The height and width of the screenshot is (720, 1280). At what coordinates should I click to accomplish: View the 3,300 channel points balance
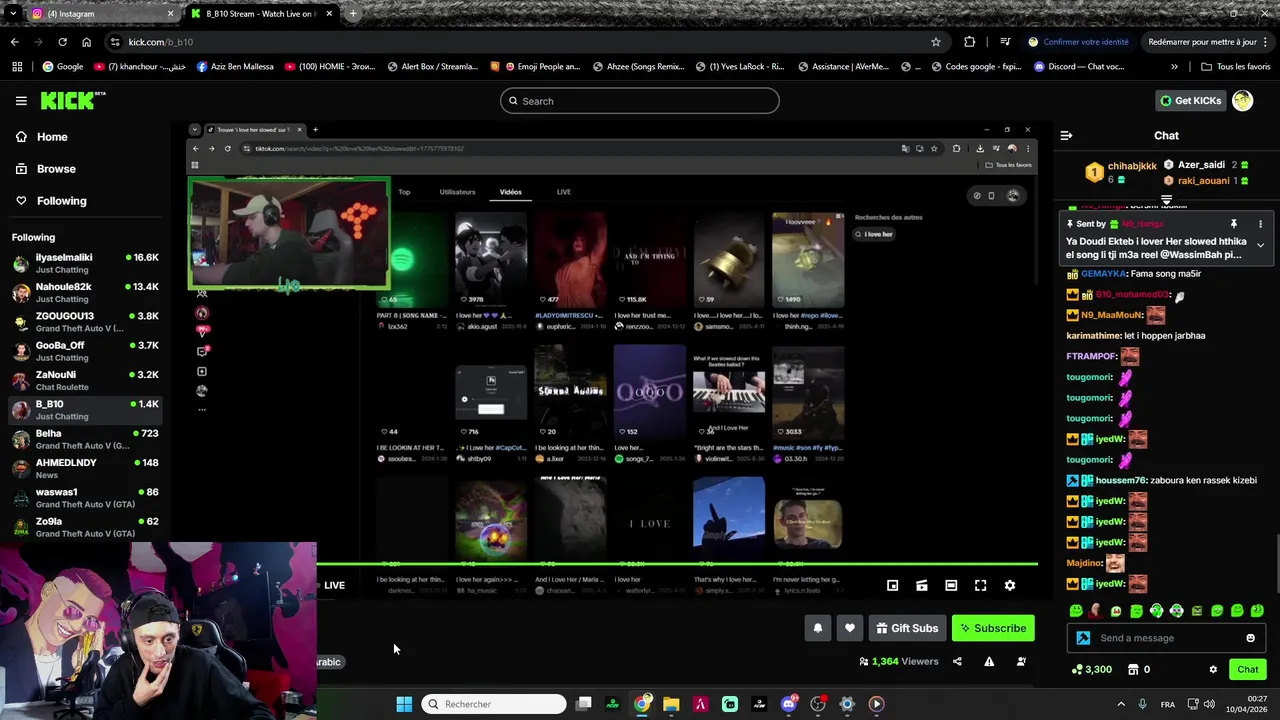pyautogui.click(x=1091, y=670)
